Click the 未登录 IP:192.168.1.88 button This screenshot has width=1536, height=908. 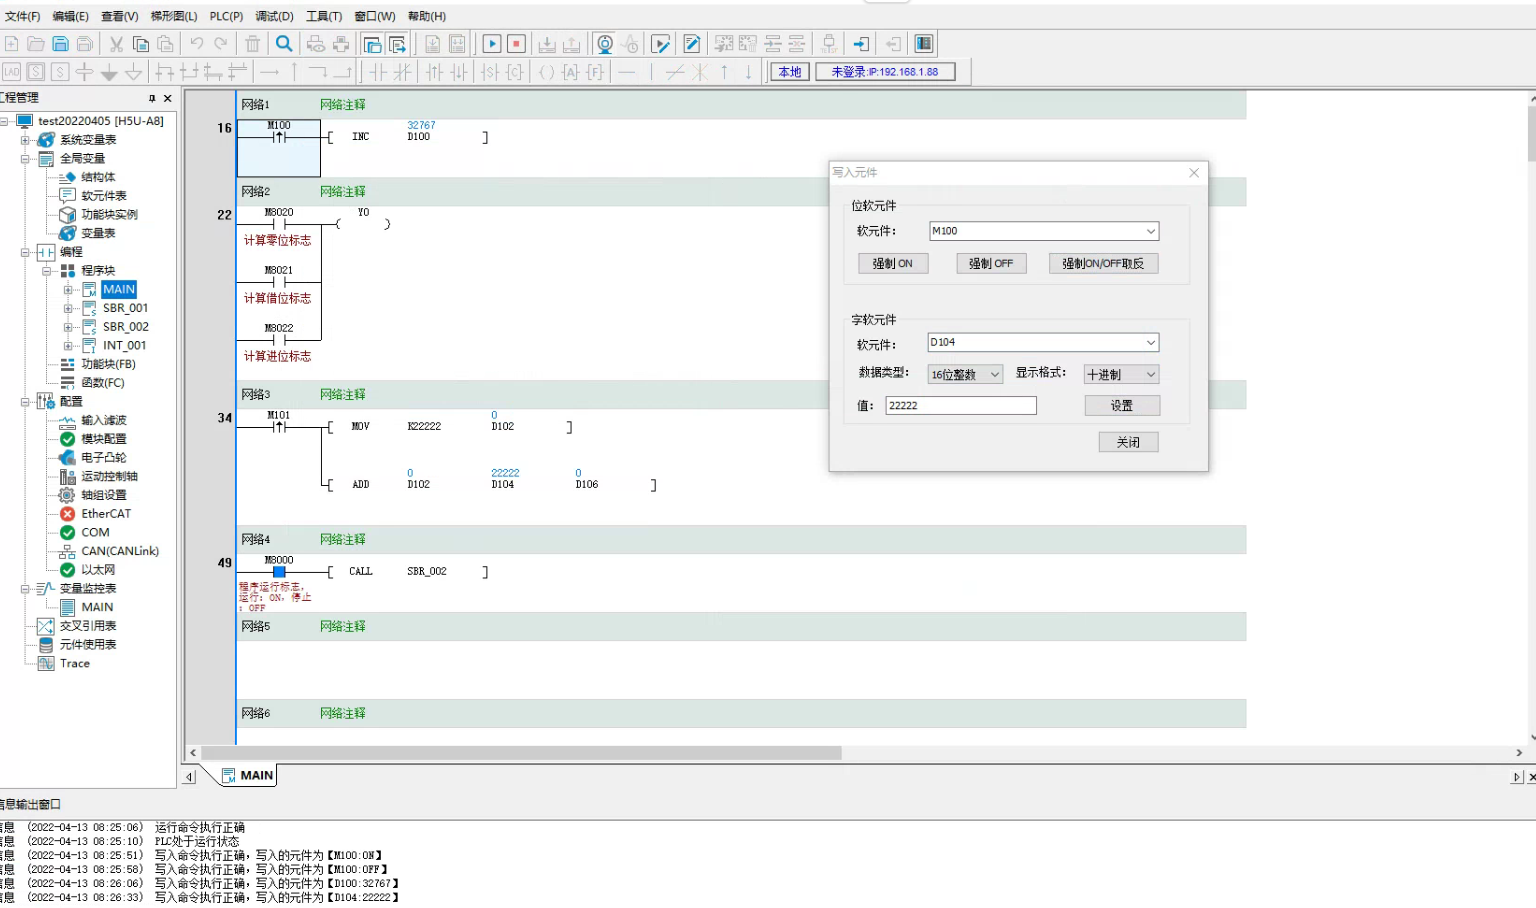885,72
